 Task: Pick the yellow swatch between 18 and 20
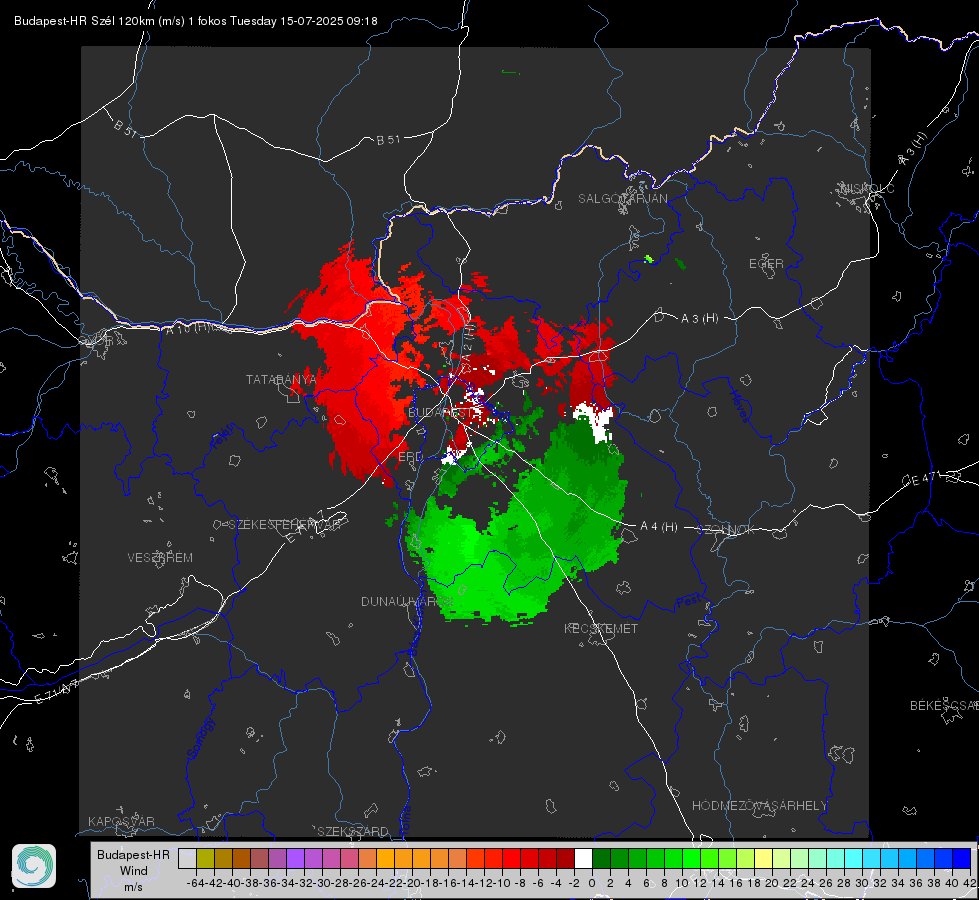click(x=764, y=858)
